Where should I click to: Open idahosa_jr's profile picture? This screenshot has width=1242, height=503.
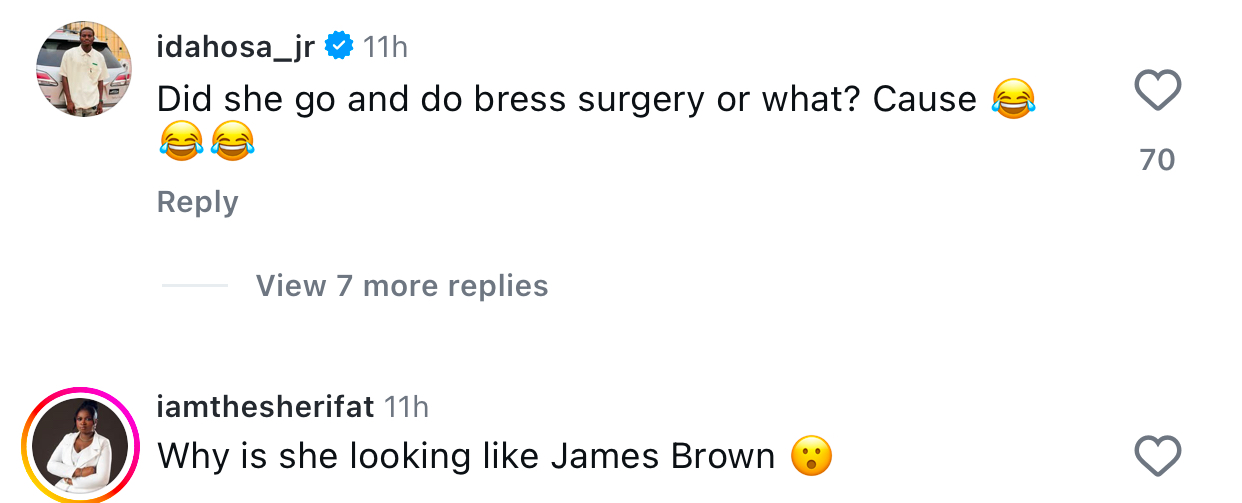point(84,68)
